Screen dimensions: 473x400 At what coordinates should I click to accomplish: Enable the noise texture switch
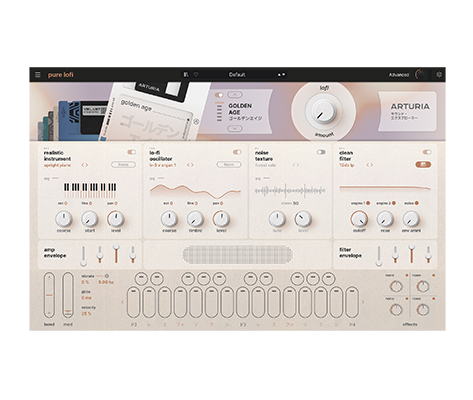(321, 152)
